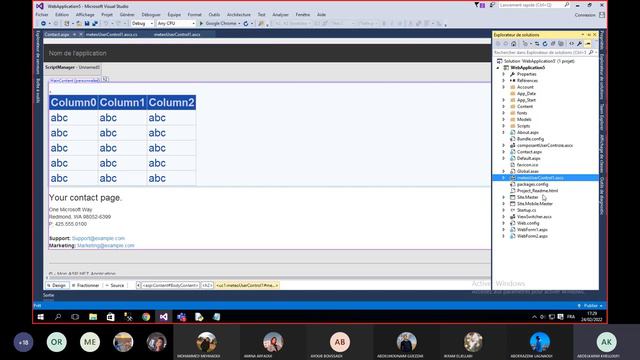This screenshot has width=640, height=360.
Task: Expand the Account folder
Action: (x=503, y=87)
